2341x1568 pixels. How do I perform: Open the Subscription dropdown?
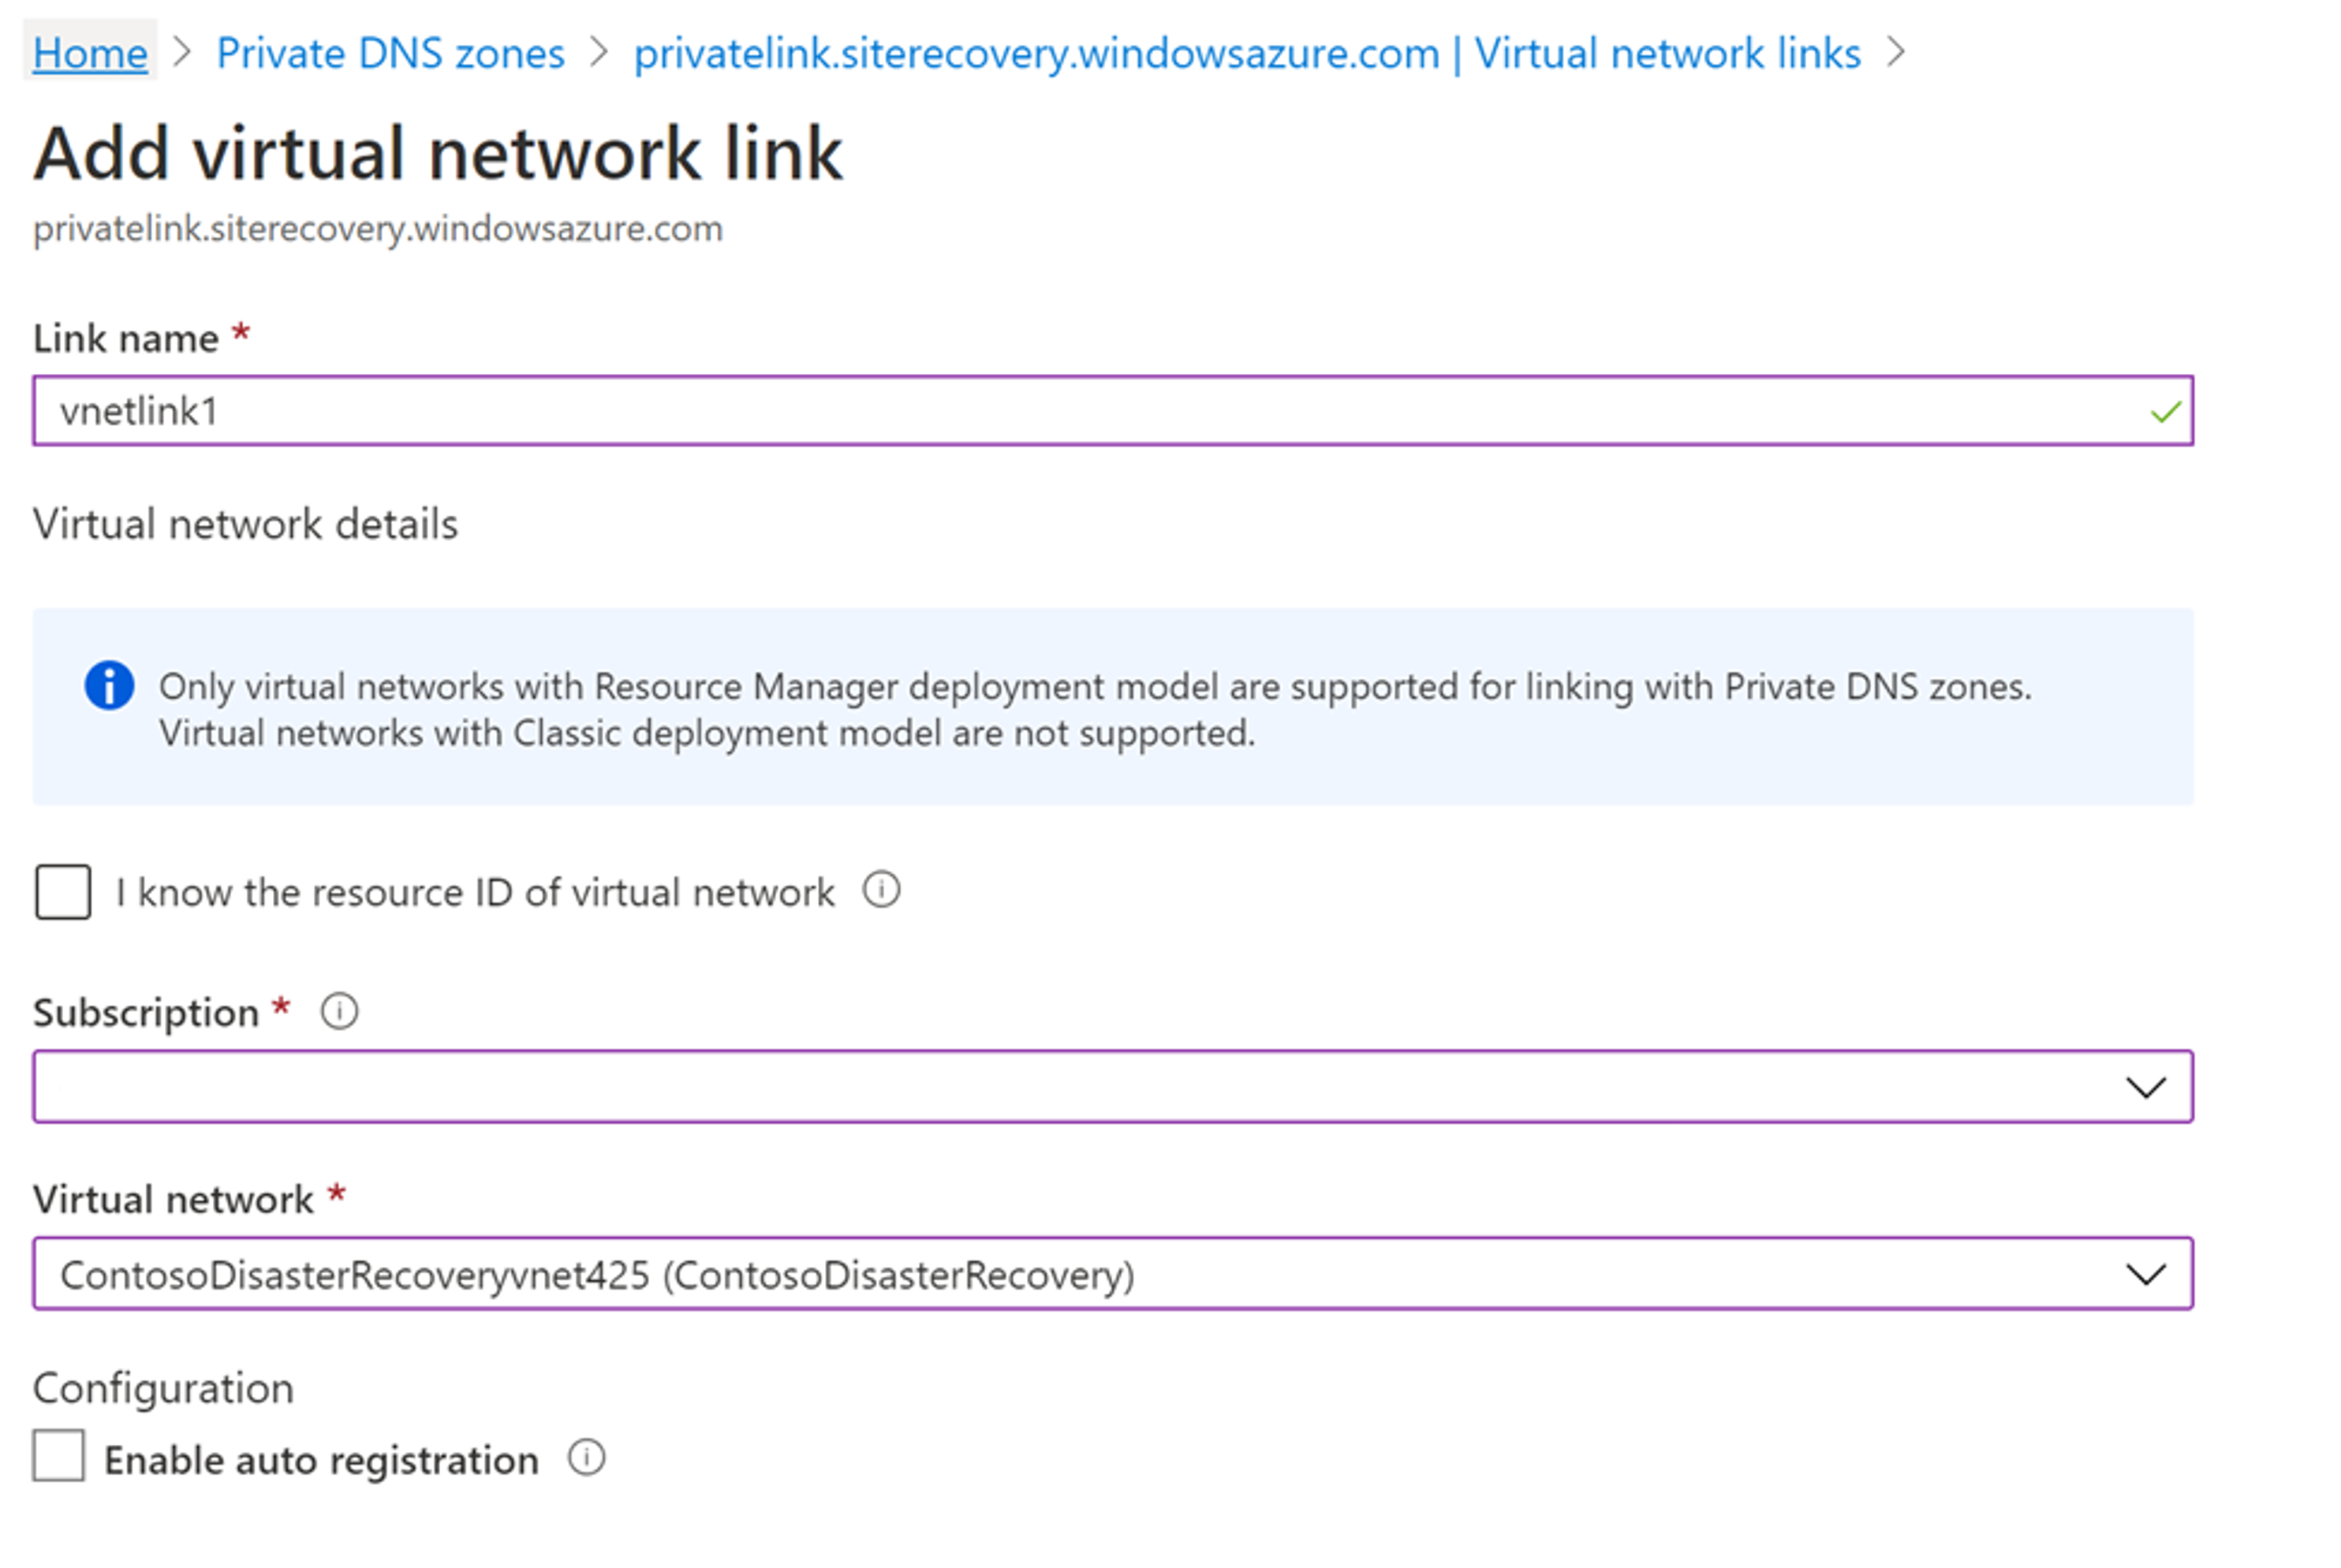coord(1100,1087)
